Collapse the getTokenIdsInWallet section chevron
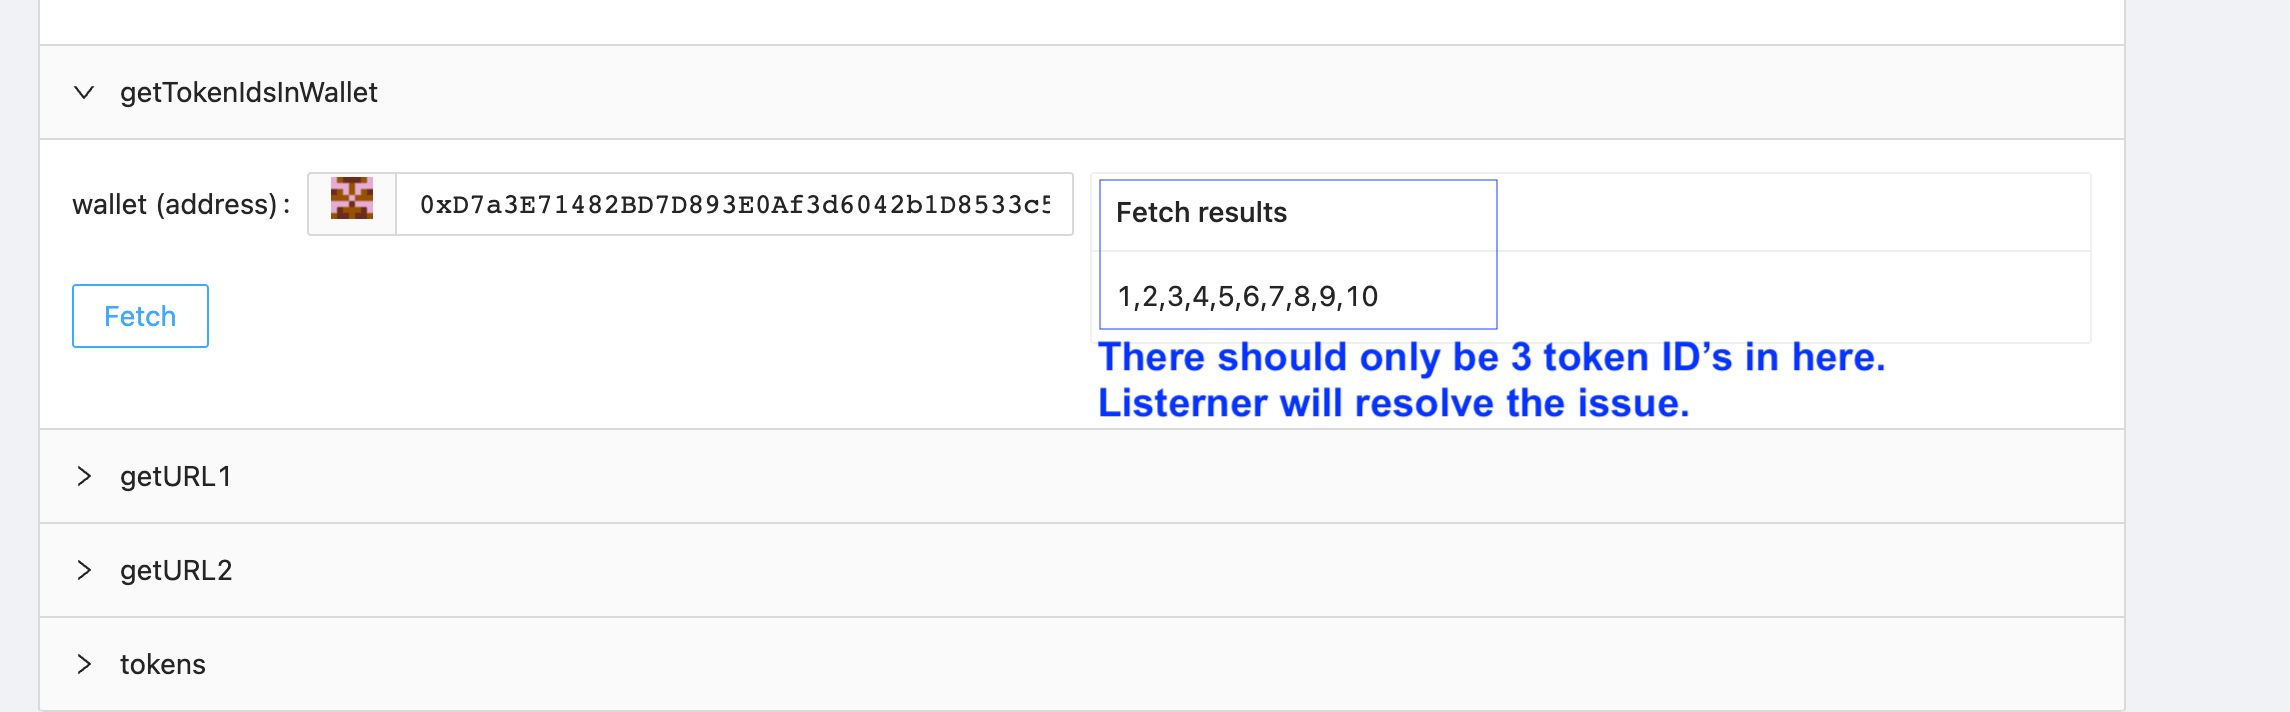Screen dimensions: 2290x712 click(84, 93)
